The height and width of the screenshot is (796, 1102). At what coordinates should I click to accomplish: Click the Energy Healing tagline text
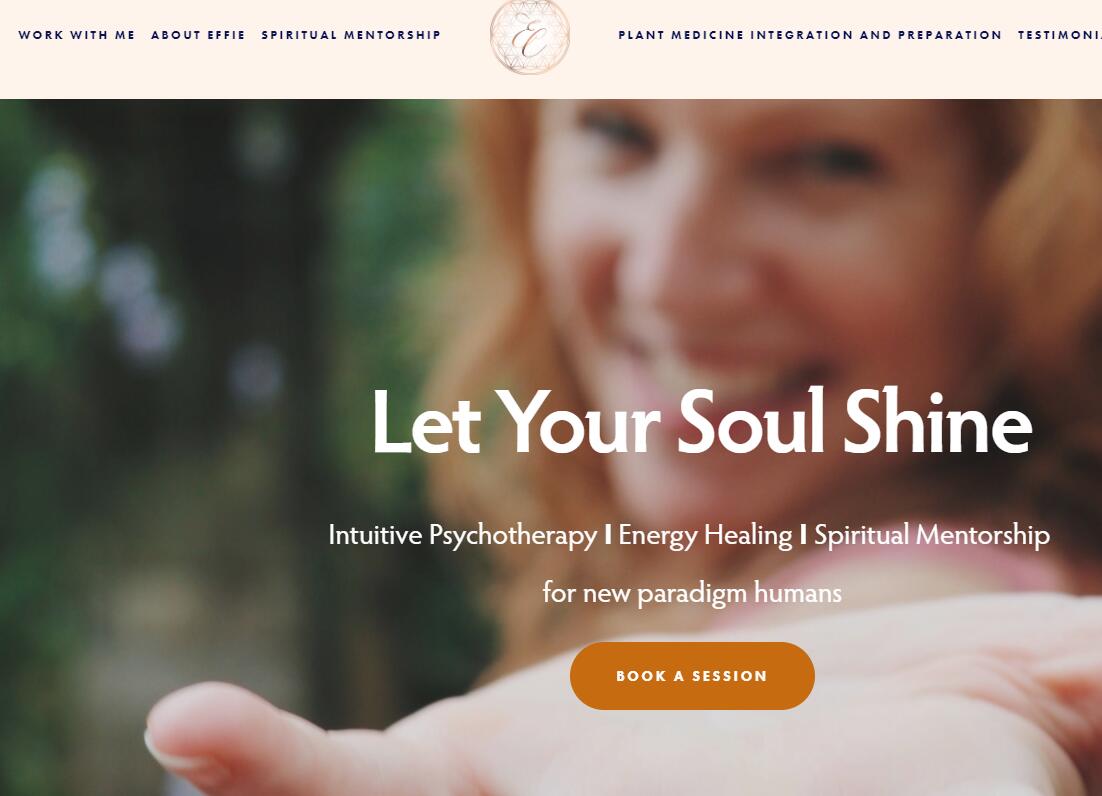[705, 536]
